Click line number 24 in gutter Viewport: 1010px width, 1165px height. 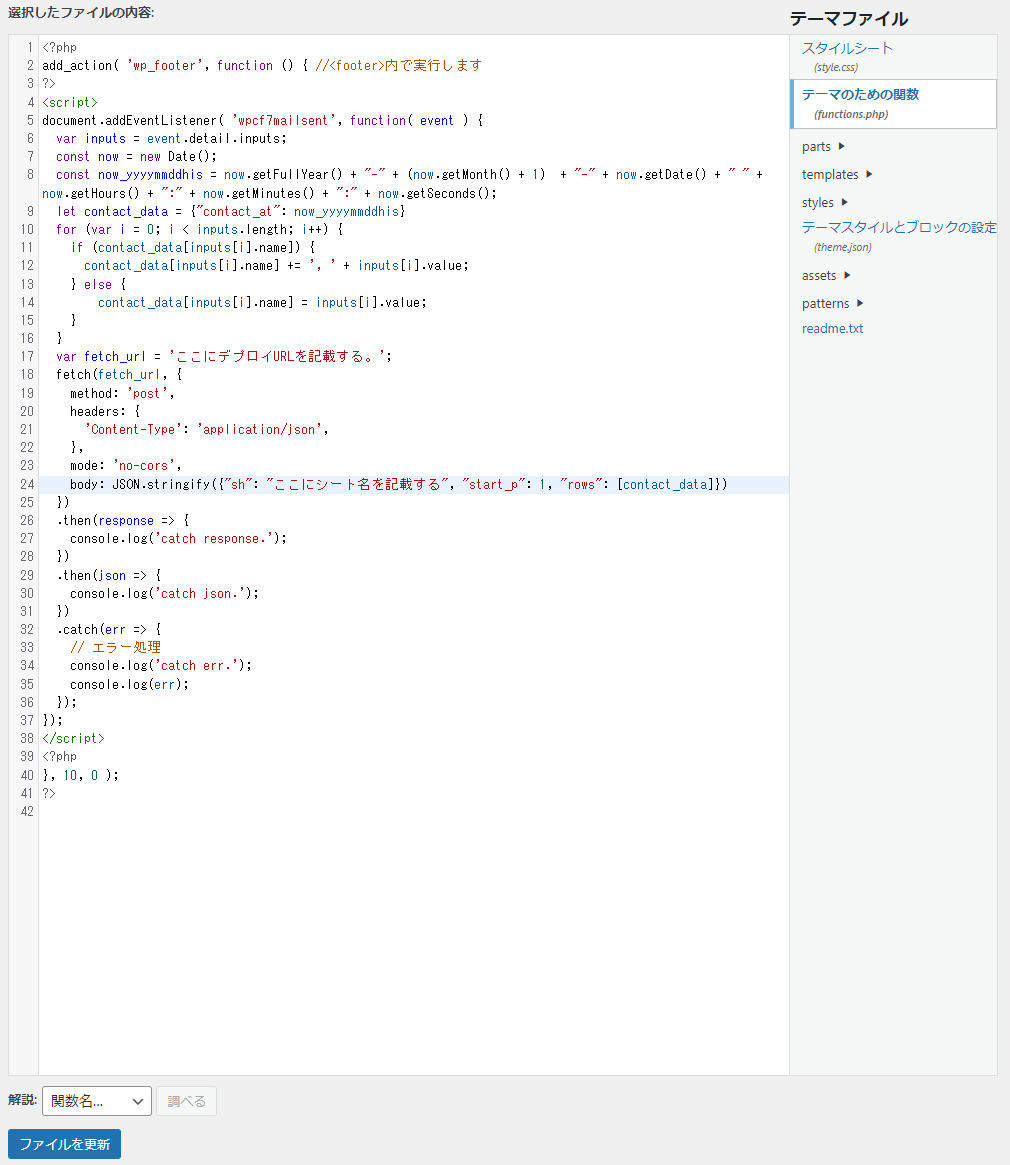pos(27,484)
